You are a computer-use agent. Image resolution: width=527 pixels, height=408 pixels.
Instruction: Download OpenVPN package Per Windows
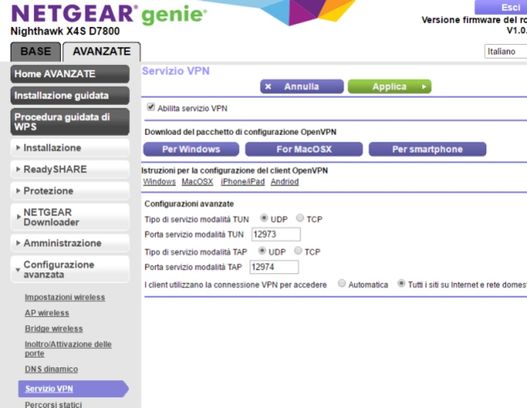(x=191, y=149)
